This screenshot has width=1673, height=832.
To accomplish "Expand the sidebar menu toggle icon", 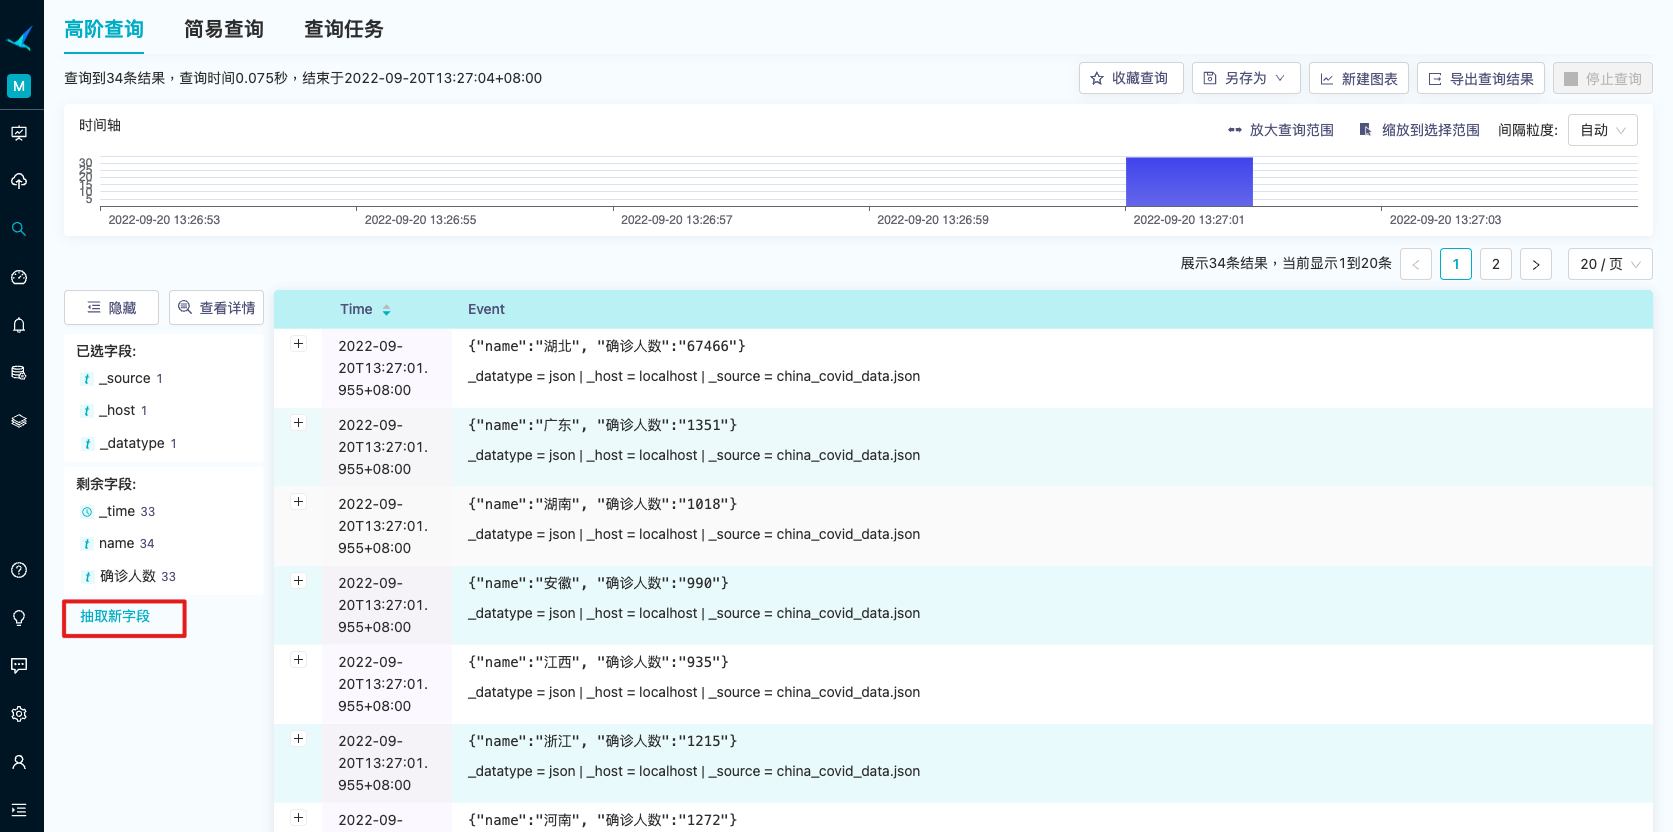I will [19, 810].
